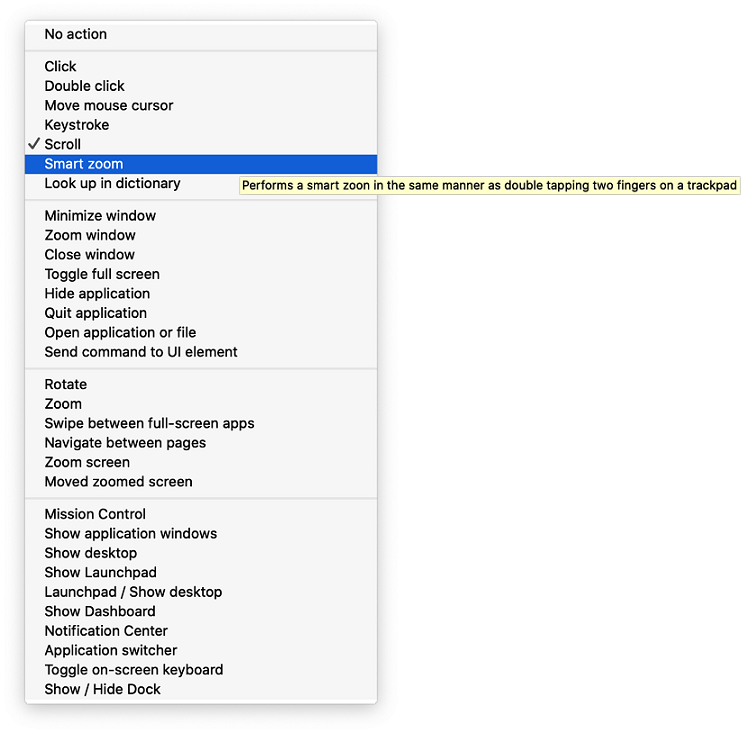Choose Swipe between full-screen apps
Image resolution: width=750 pixels, height=733 pixels.
point(201,423)
